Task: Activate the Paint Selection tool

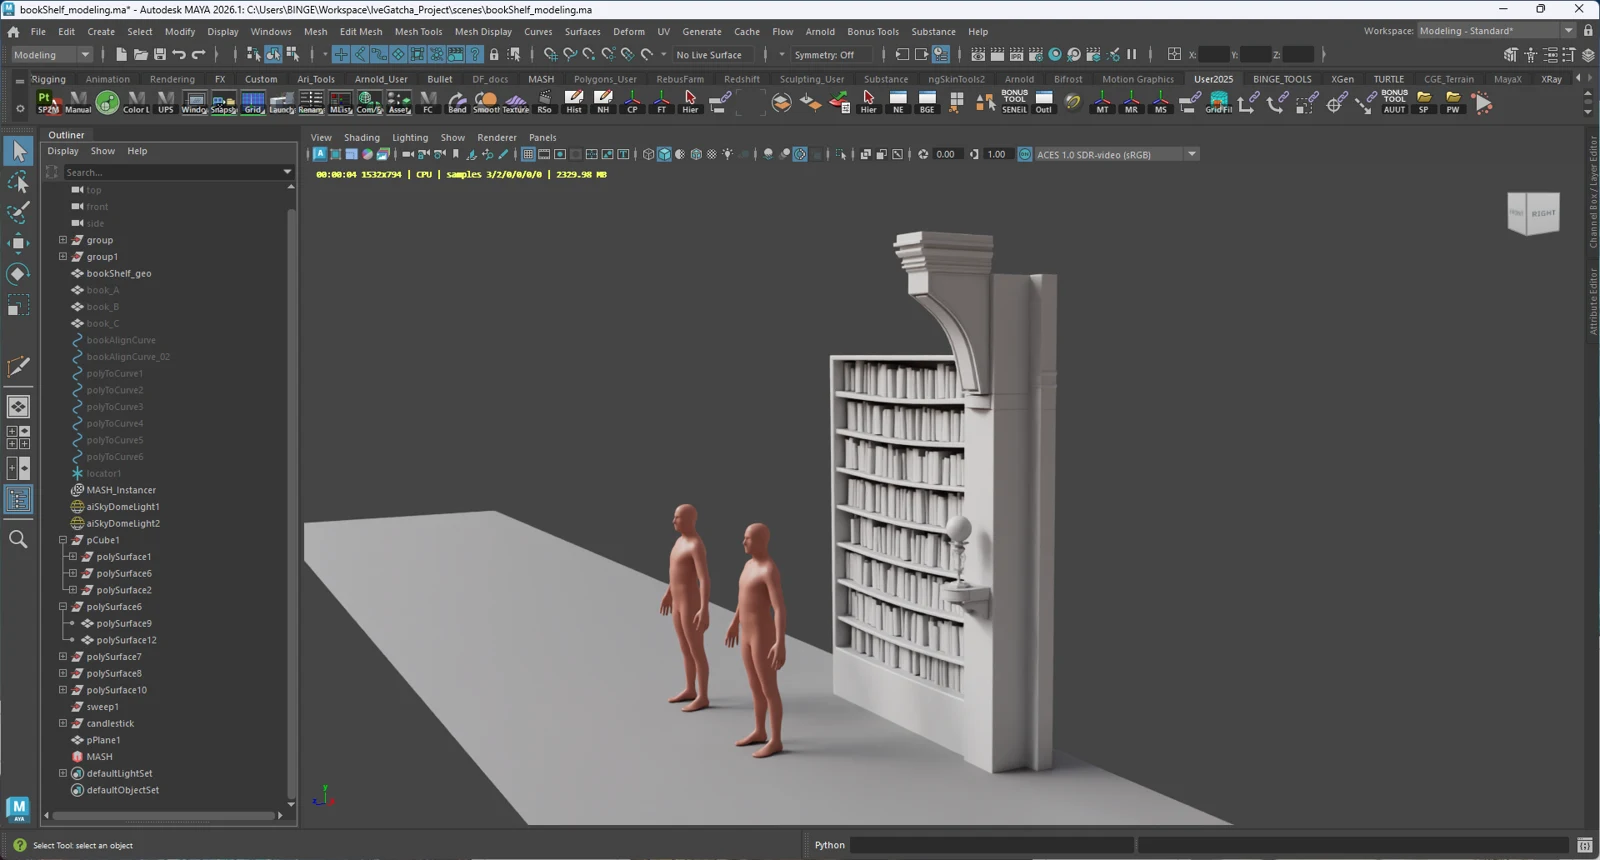Action: (18, 212)
